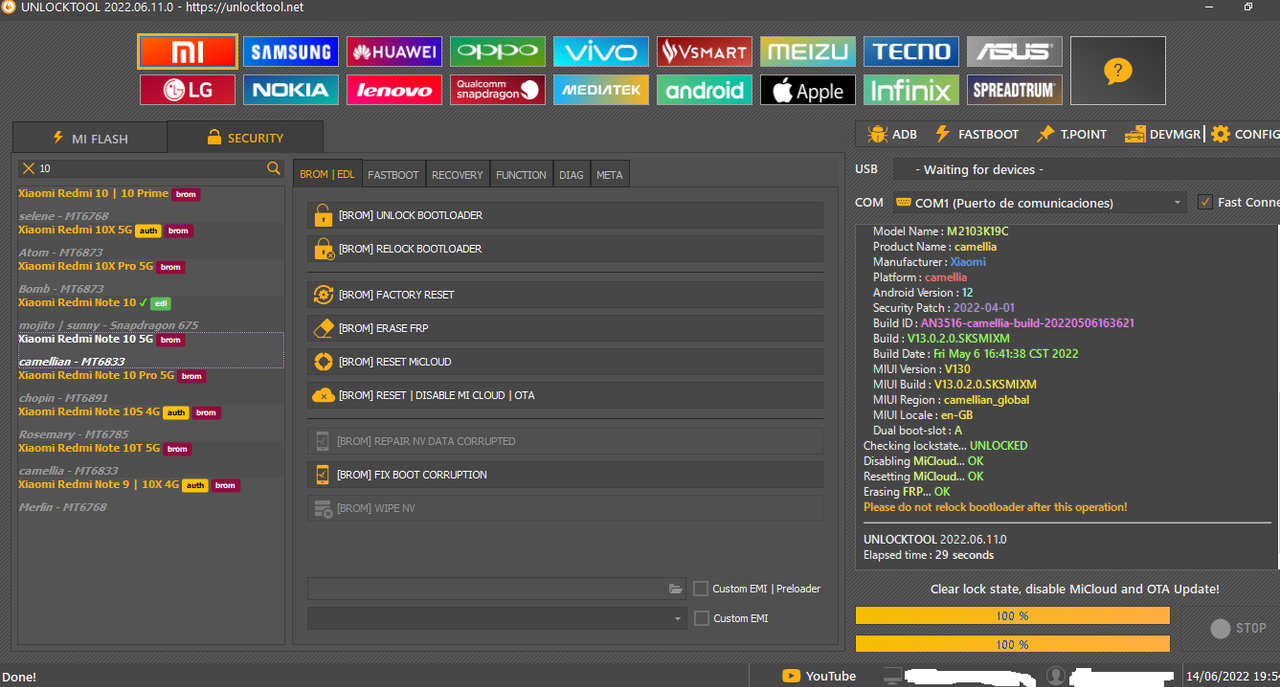Screen dimensions: 1280x687
Task: Clear the model search with X icon
Action: coord(29,168)
